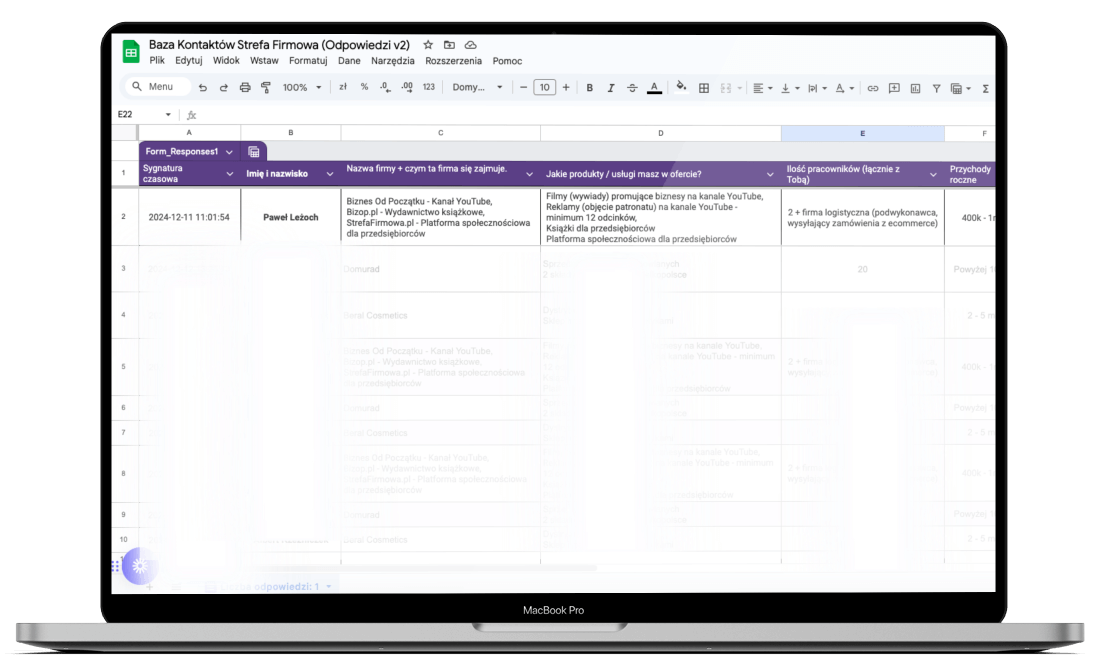The width and height of the screenshot is (1101, 671).
Task: Click the undo arrow
Action: click(202, 88)
